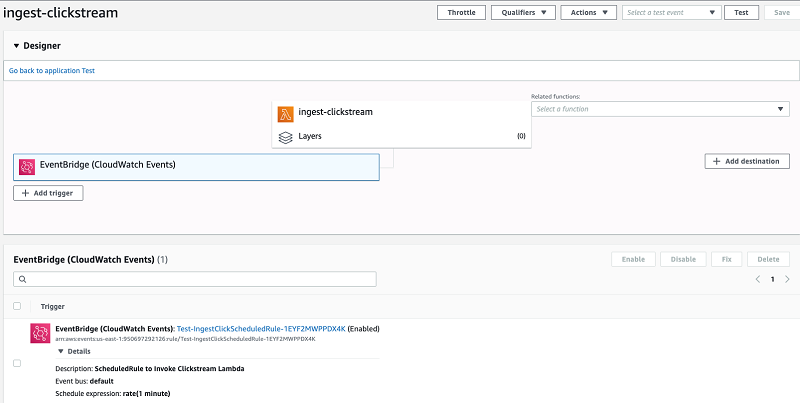Image resolution: width=800 pixels, height=403 pixels.
Task: Click the Layers row in the function card
Action: point(402,136)
